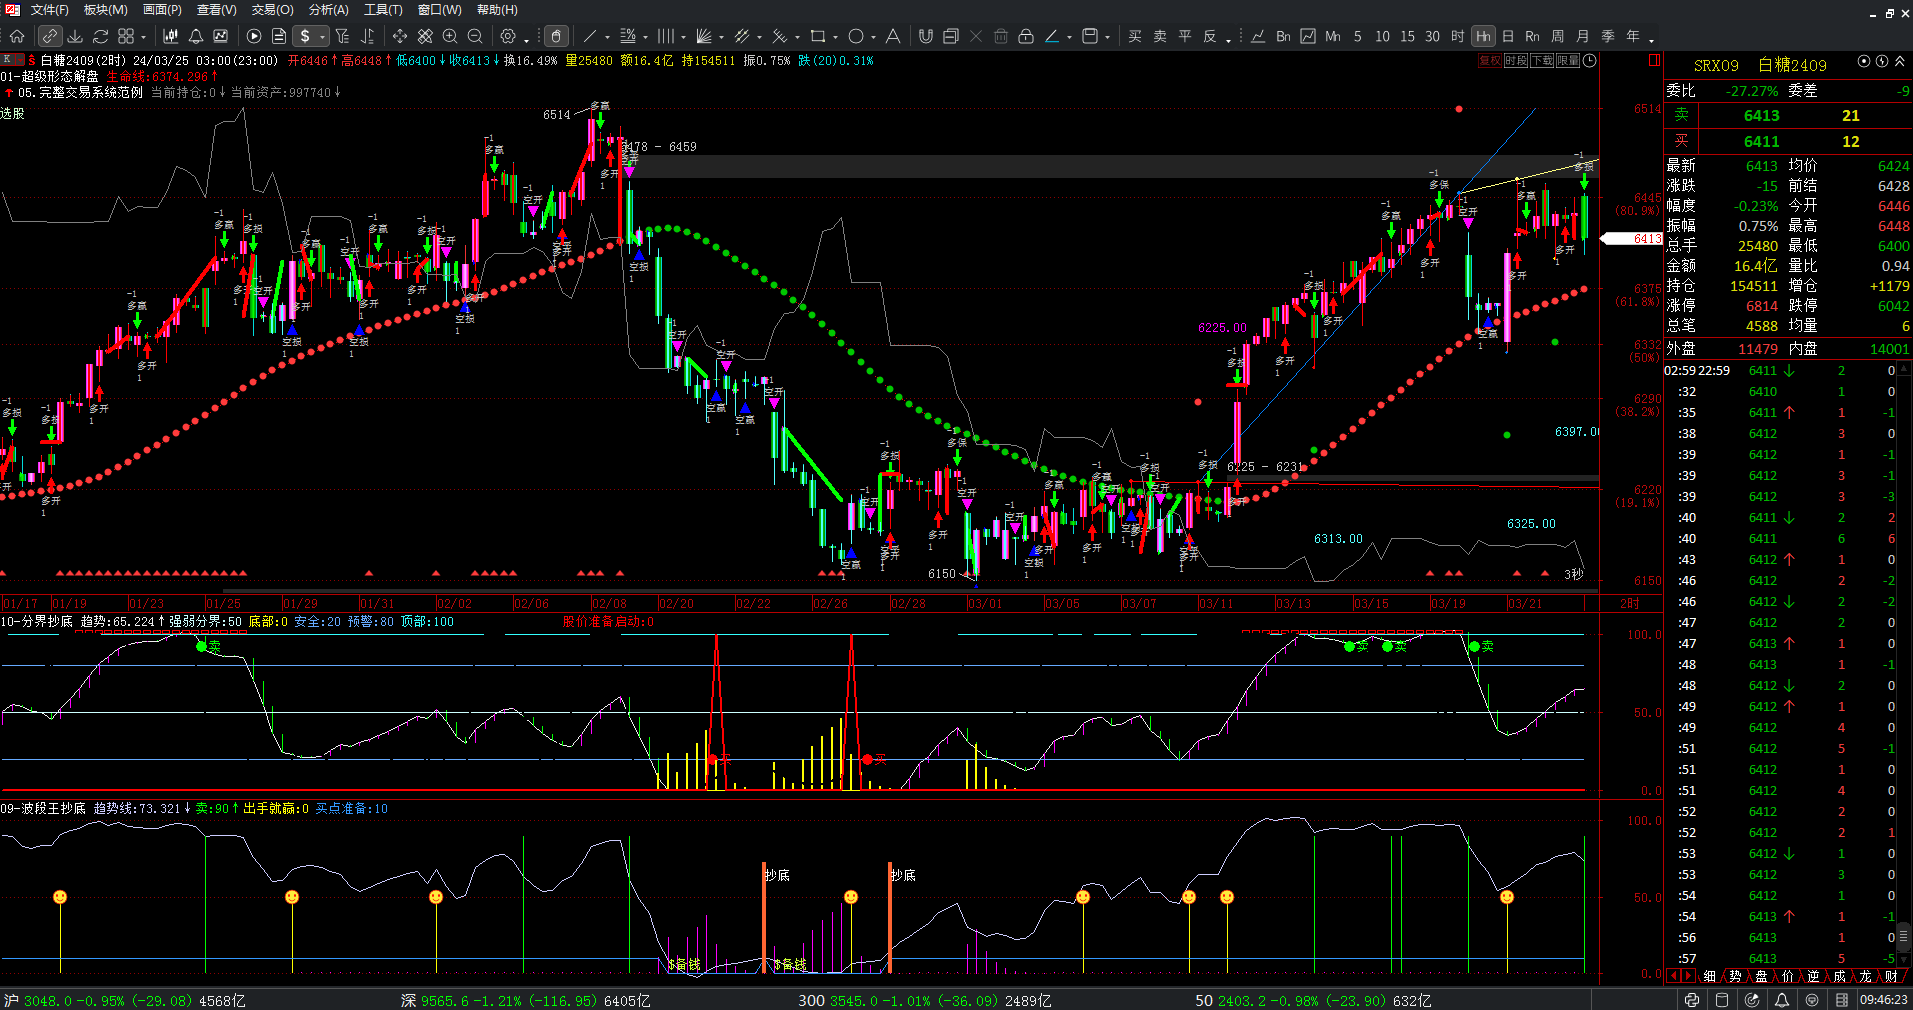This screenshot has height=1010, width=1913.
Task: Click the candlestick chart icon
Action: pos(171,36)
